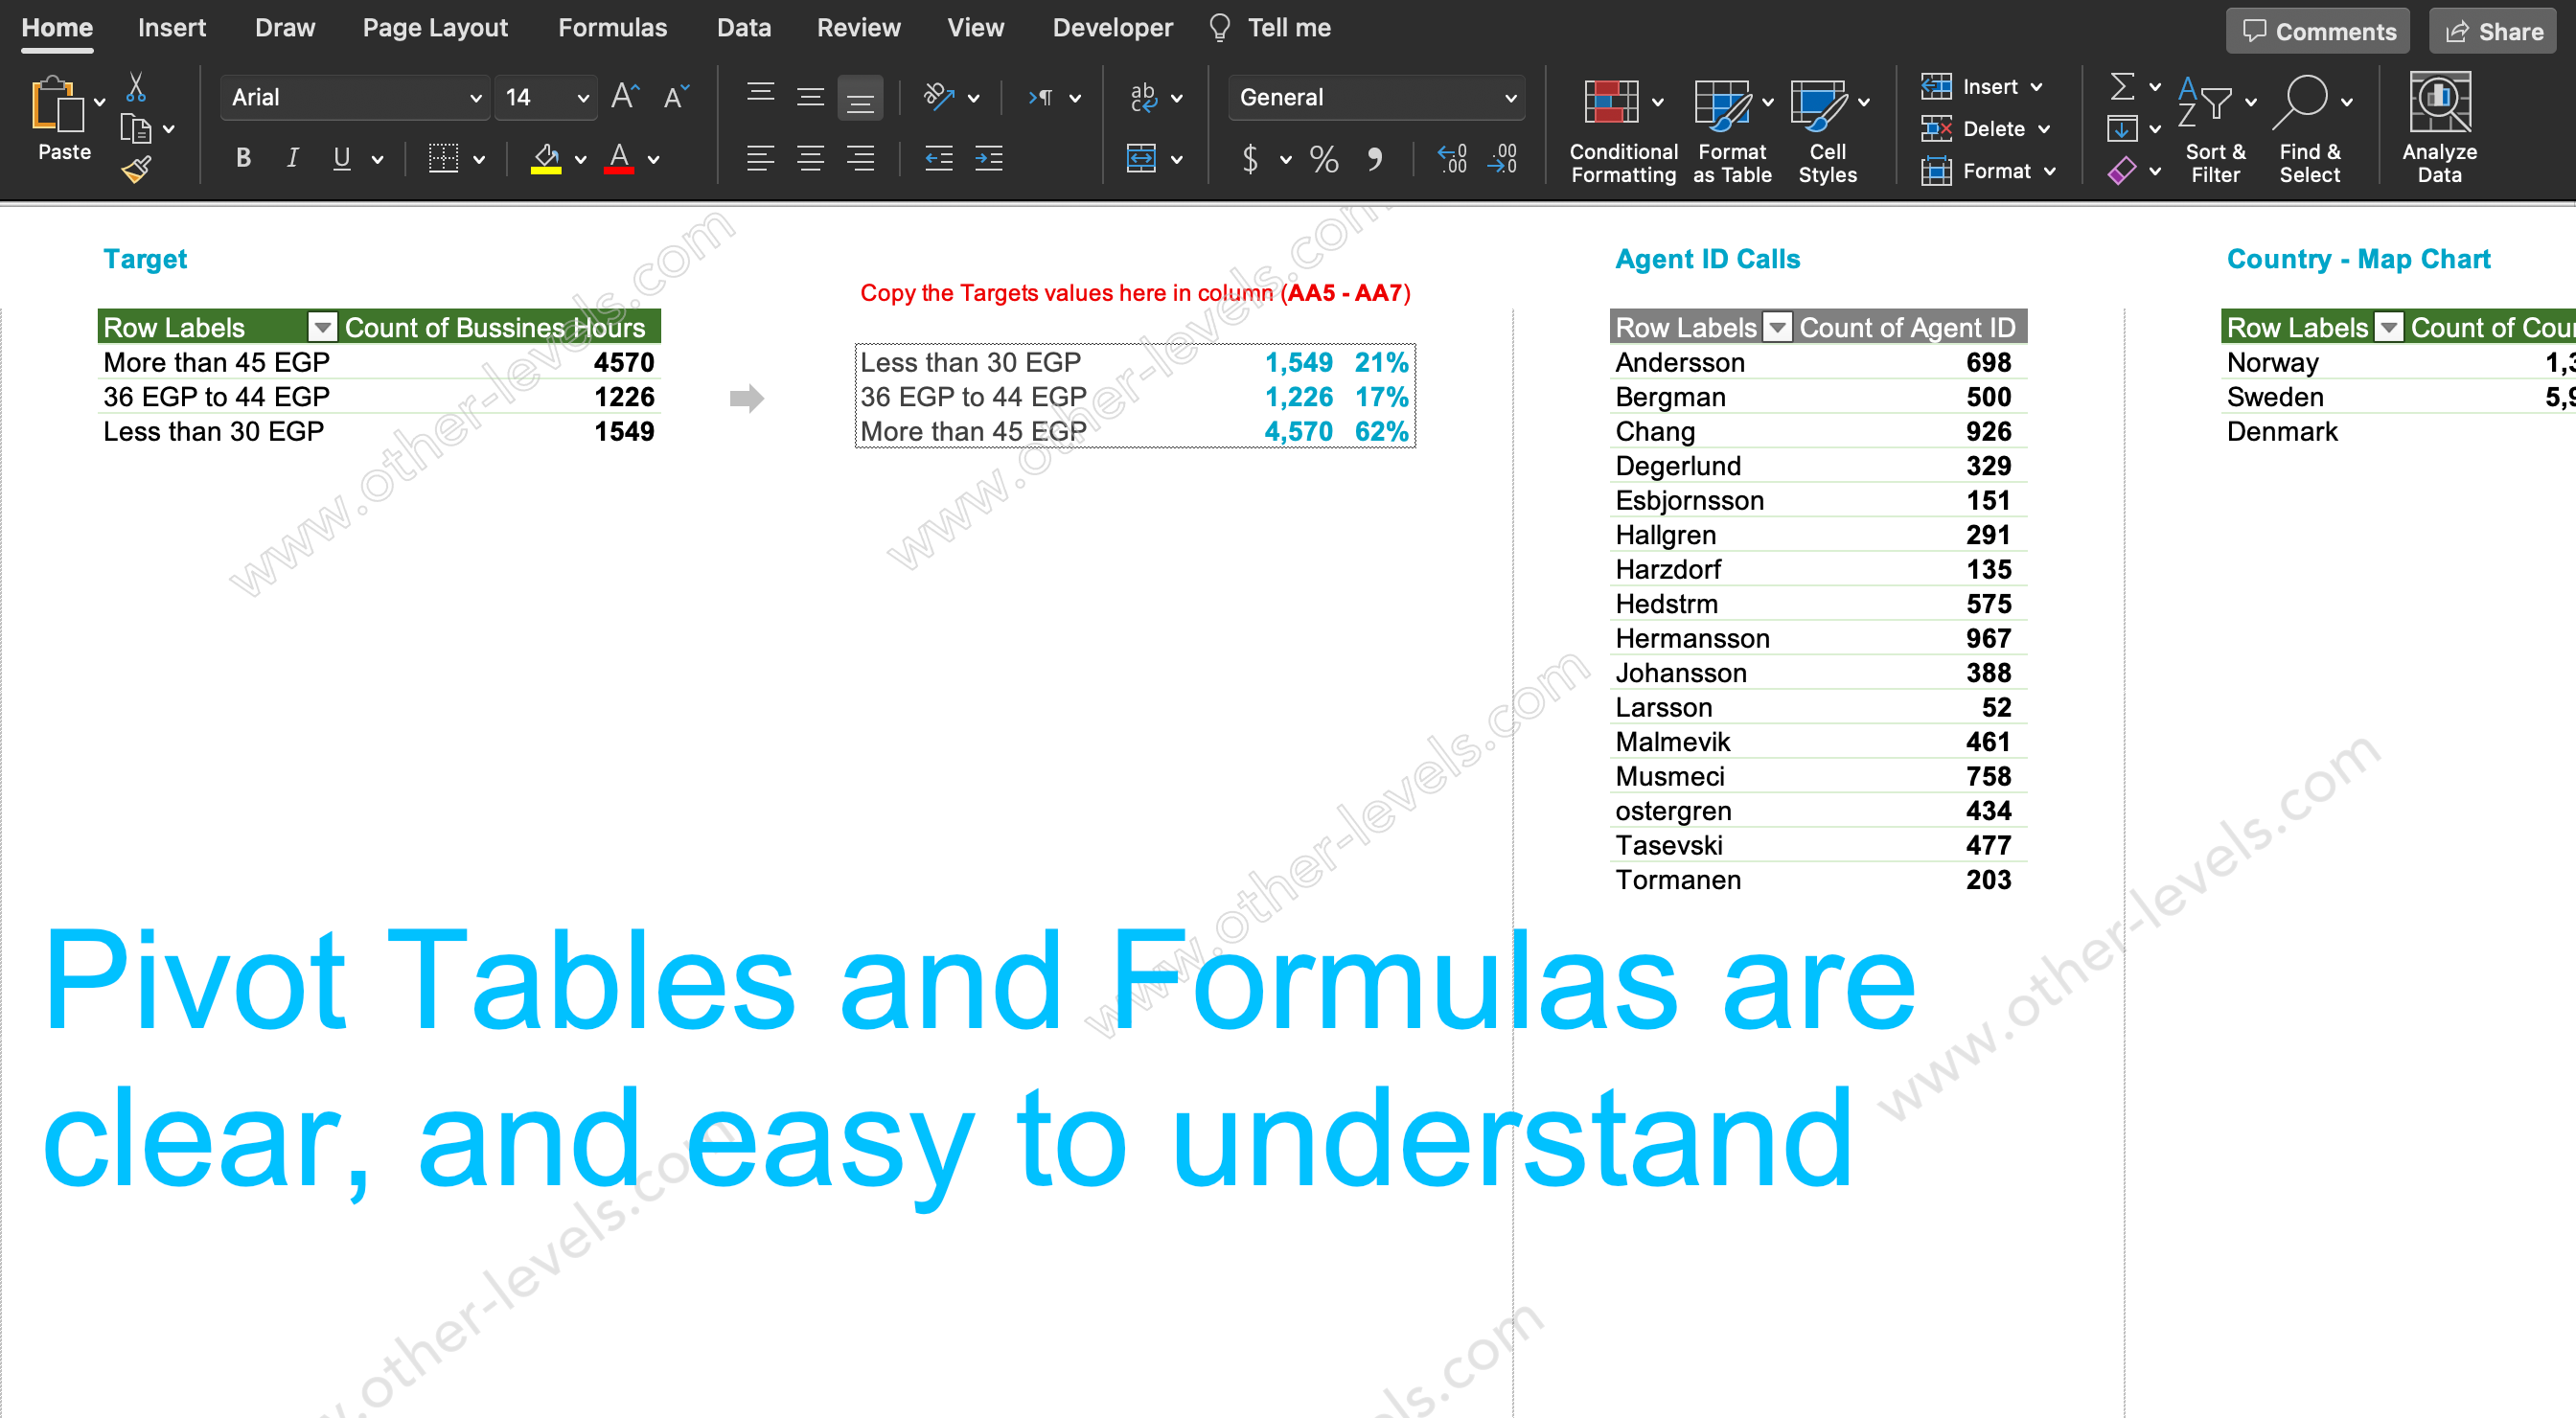Click the Middle Align icon
This screenshot has height=1418, width=2576.
click(x=810, y=97)
